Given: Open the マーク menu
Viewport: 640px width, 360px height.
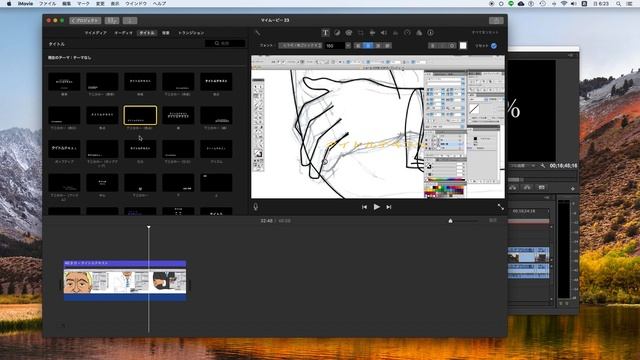Looking at the screenshot, I should [83, 3].
